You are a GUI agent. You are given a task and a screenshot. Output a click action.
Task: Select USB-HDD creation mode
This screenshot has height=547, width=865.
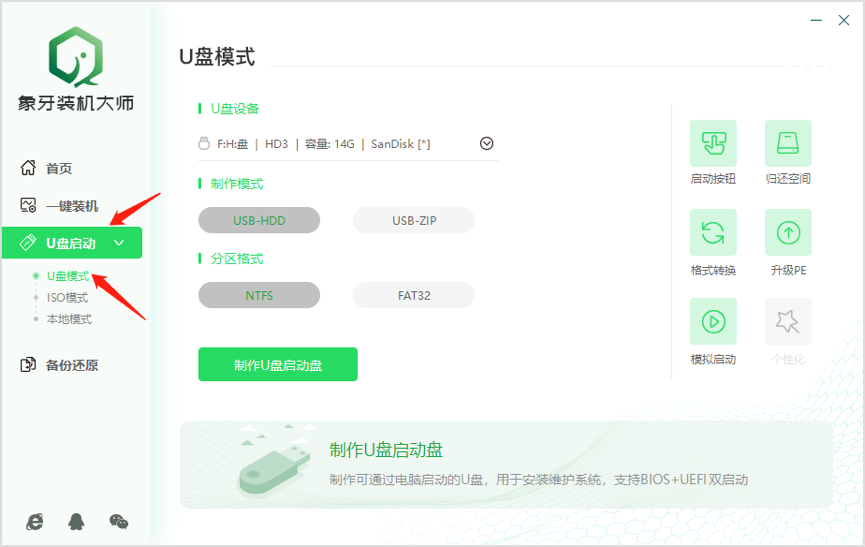coord(259,220)
